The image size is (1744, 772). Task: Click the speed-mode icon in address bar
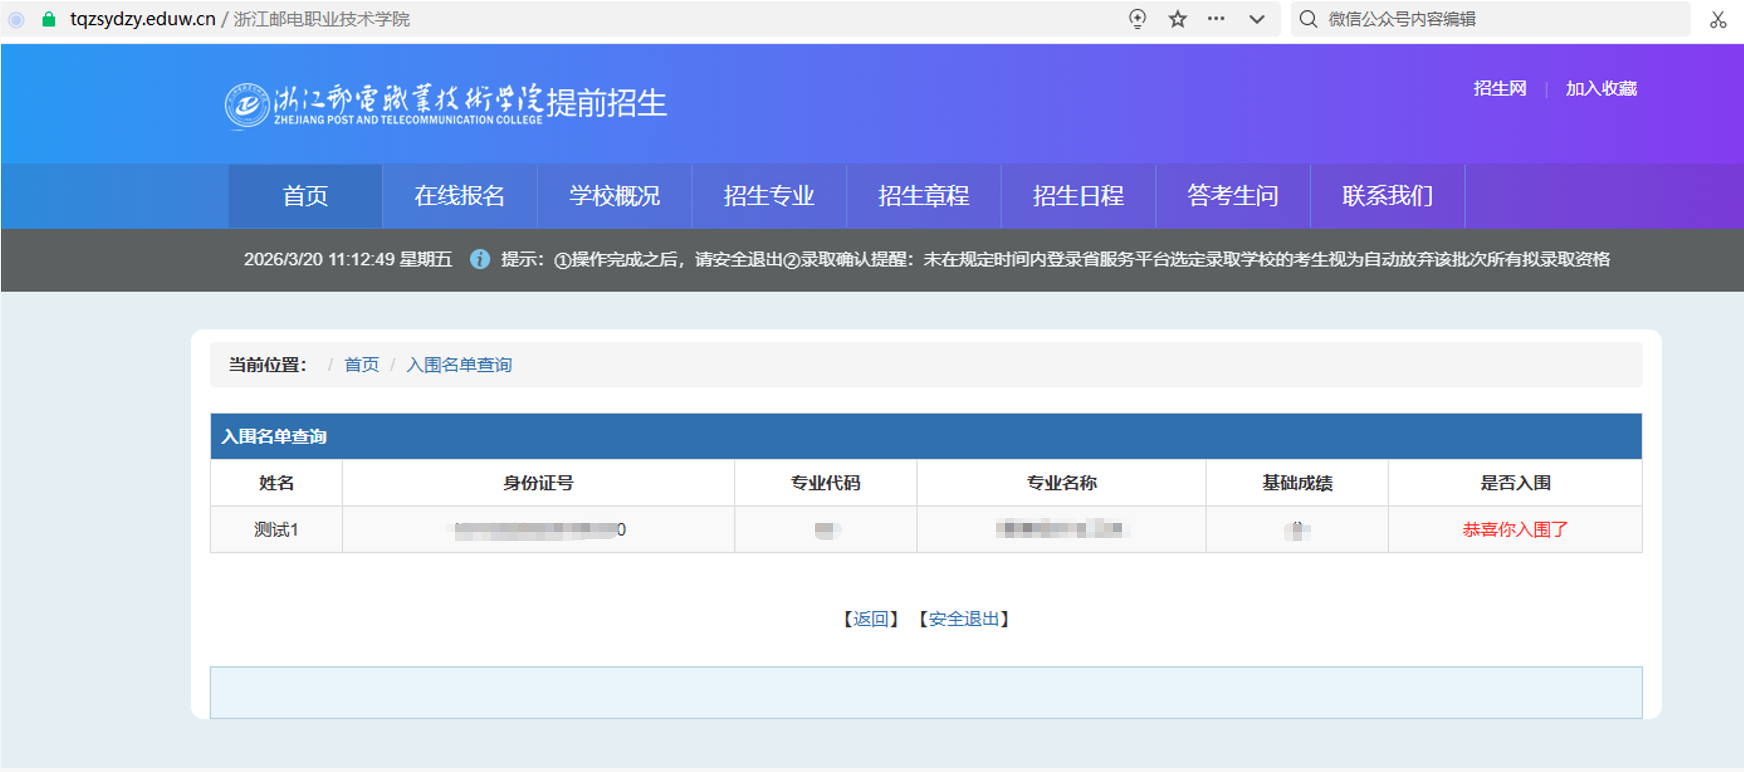pos(1137,19)
